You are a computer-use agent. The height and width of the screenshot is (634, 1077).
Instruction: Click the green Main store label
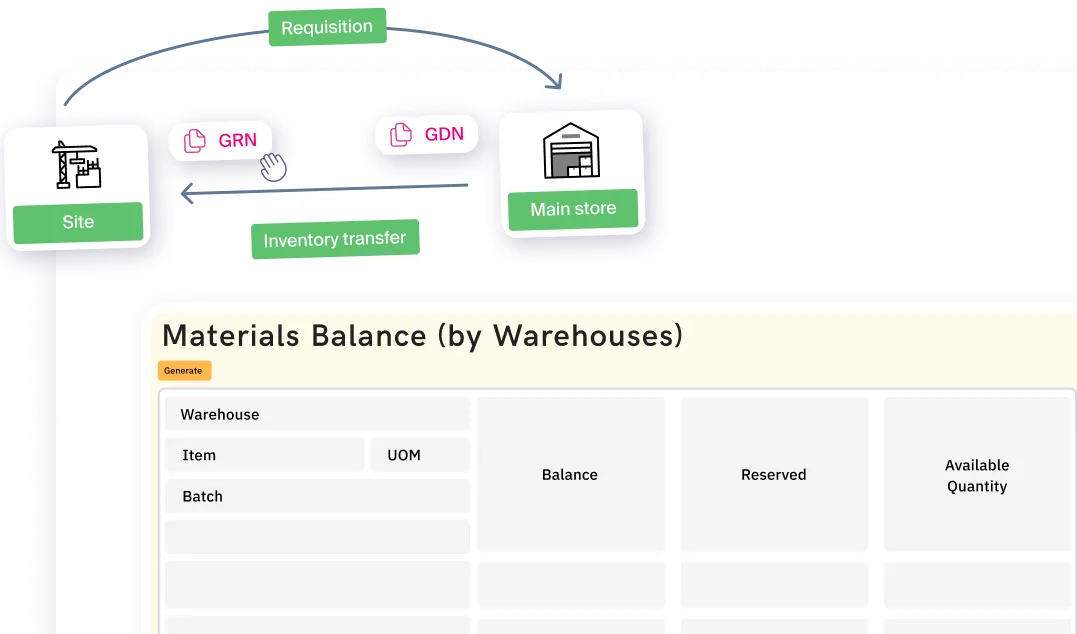point(572,209)
